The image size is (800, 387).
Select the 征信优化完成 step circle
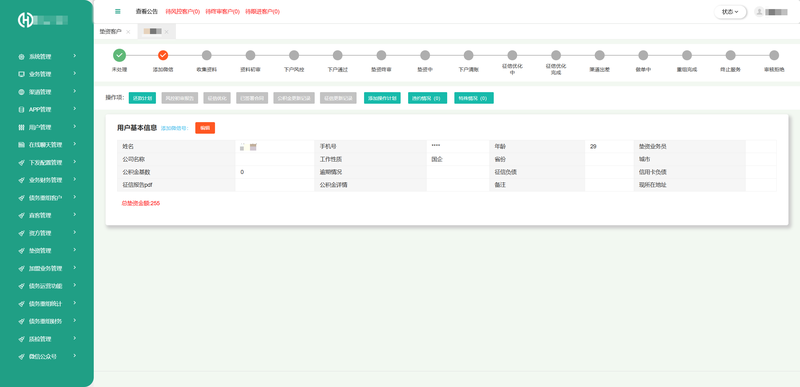pyautogui.click(x=556, y=55)
